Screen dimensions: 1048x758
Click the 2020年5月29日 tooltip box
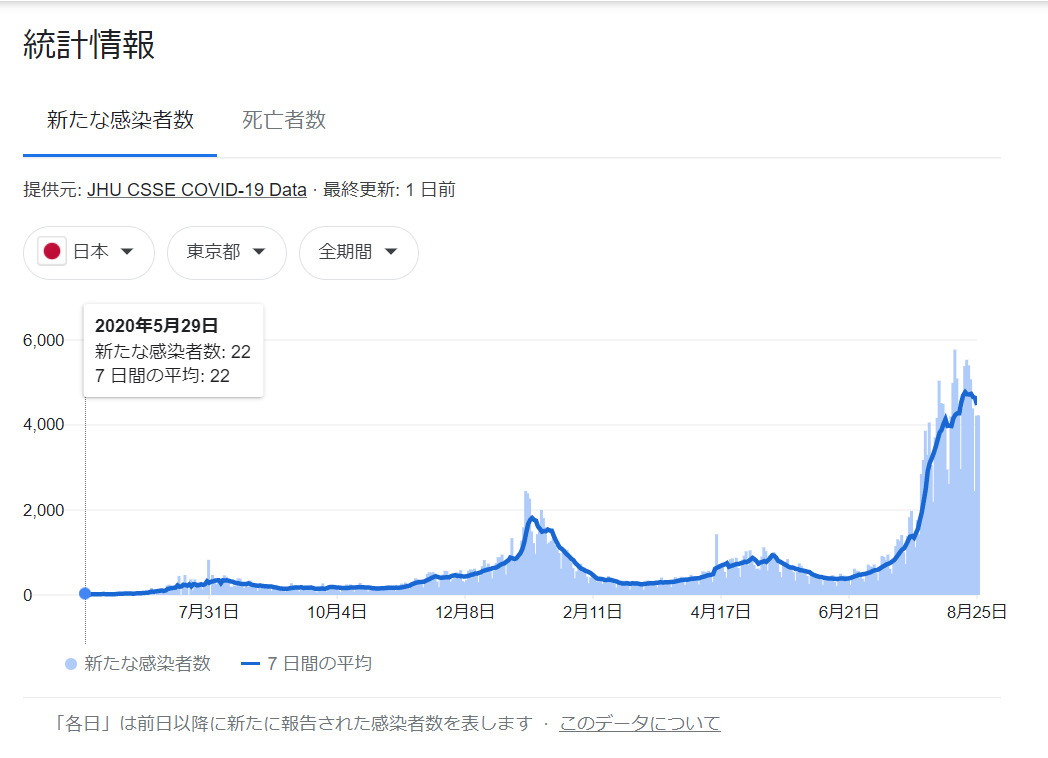coord(173,350)
